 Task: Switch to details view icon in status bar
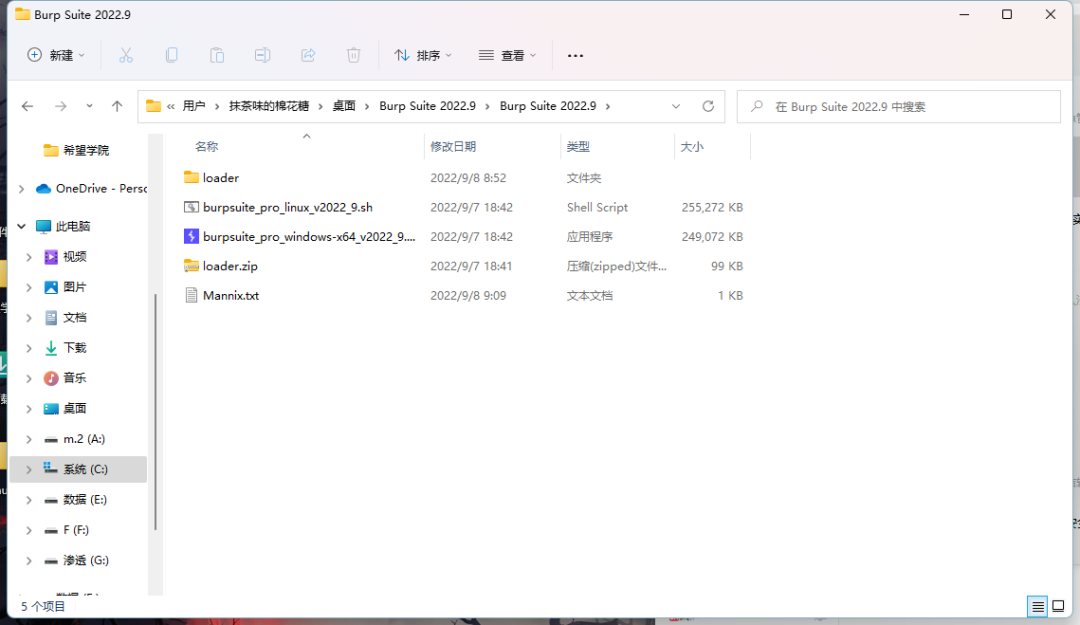1037,606
